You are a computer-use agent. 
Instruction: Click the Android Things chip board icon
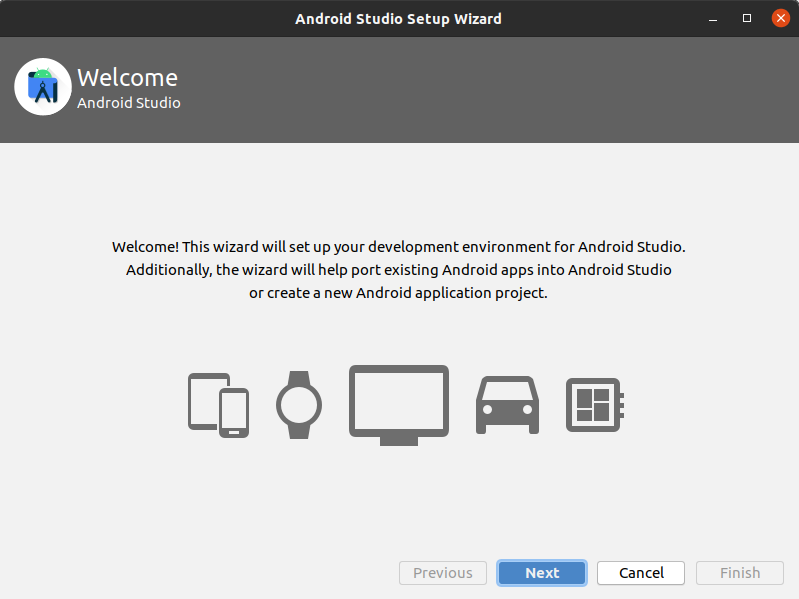[x=595, y=405]
